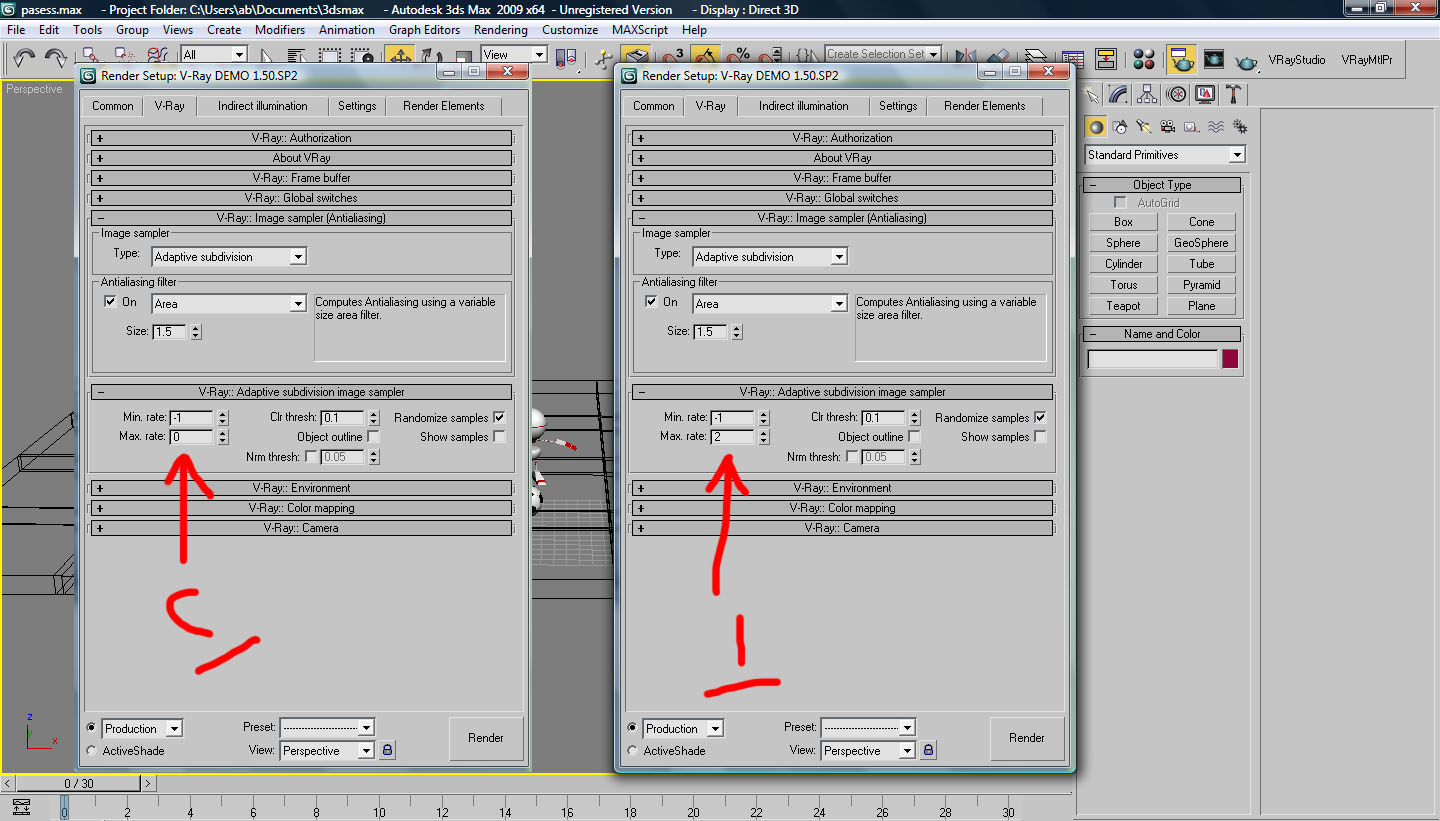Screen dimensions: 1440x821
Task: Switch to Common tab in left window
Action: [113, 106]
